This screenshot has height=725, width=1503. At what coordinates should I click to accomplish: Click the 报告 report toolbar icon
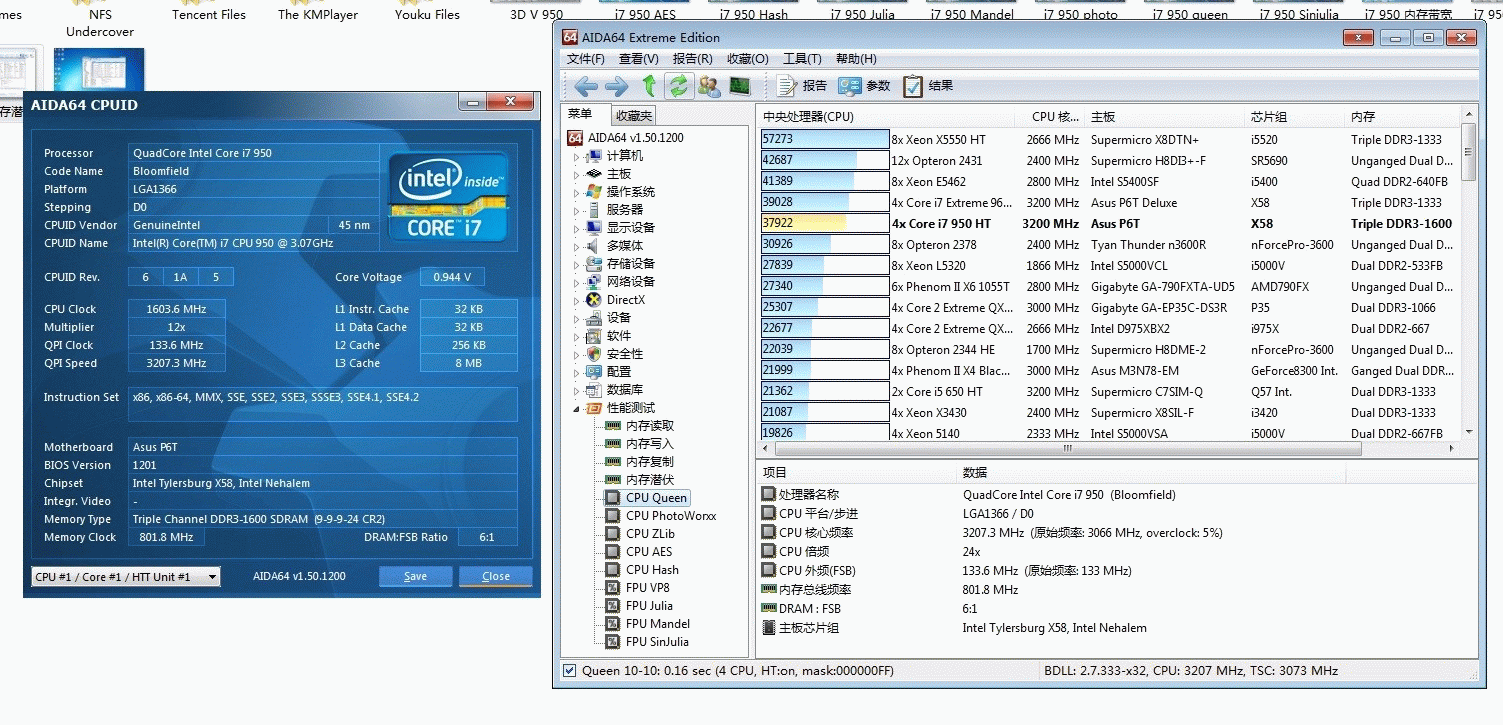coord(802,86)
